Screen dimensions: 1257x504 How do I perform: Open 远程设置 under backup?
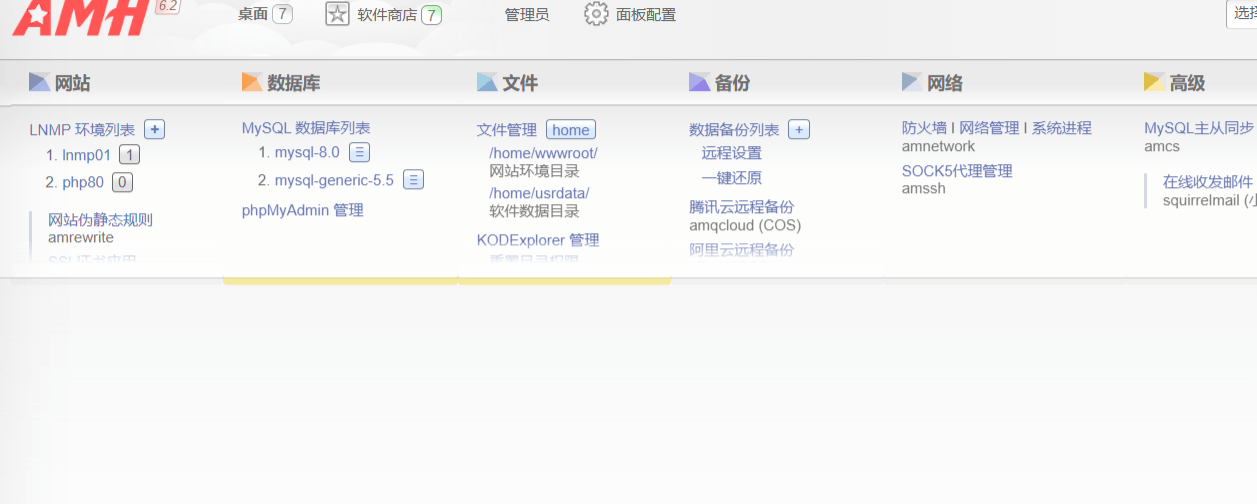[x=732, y=153]
